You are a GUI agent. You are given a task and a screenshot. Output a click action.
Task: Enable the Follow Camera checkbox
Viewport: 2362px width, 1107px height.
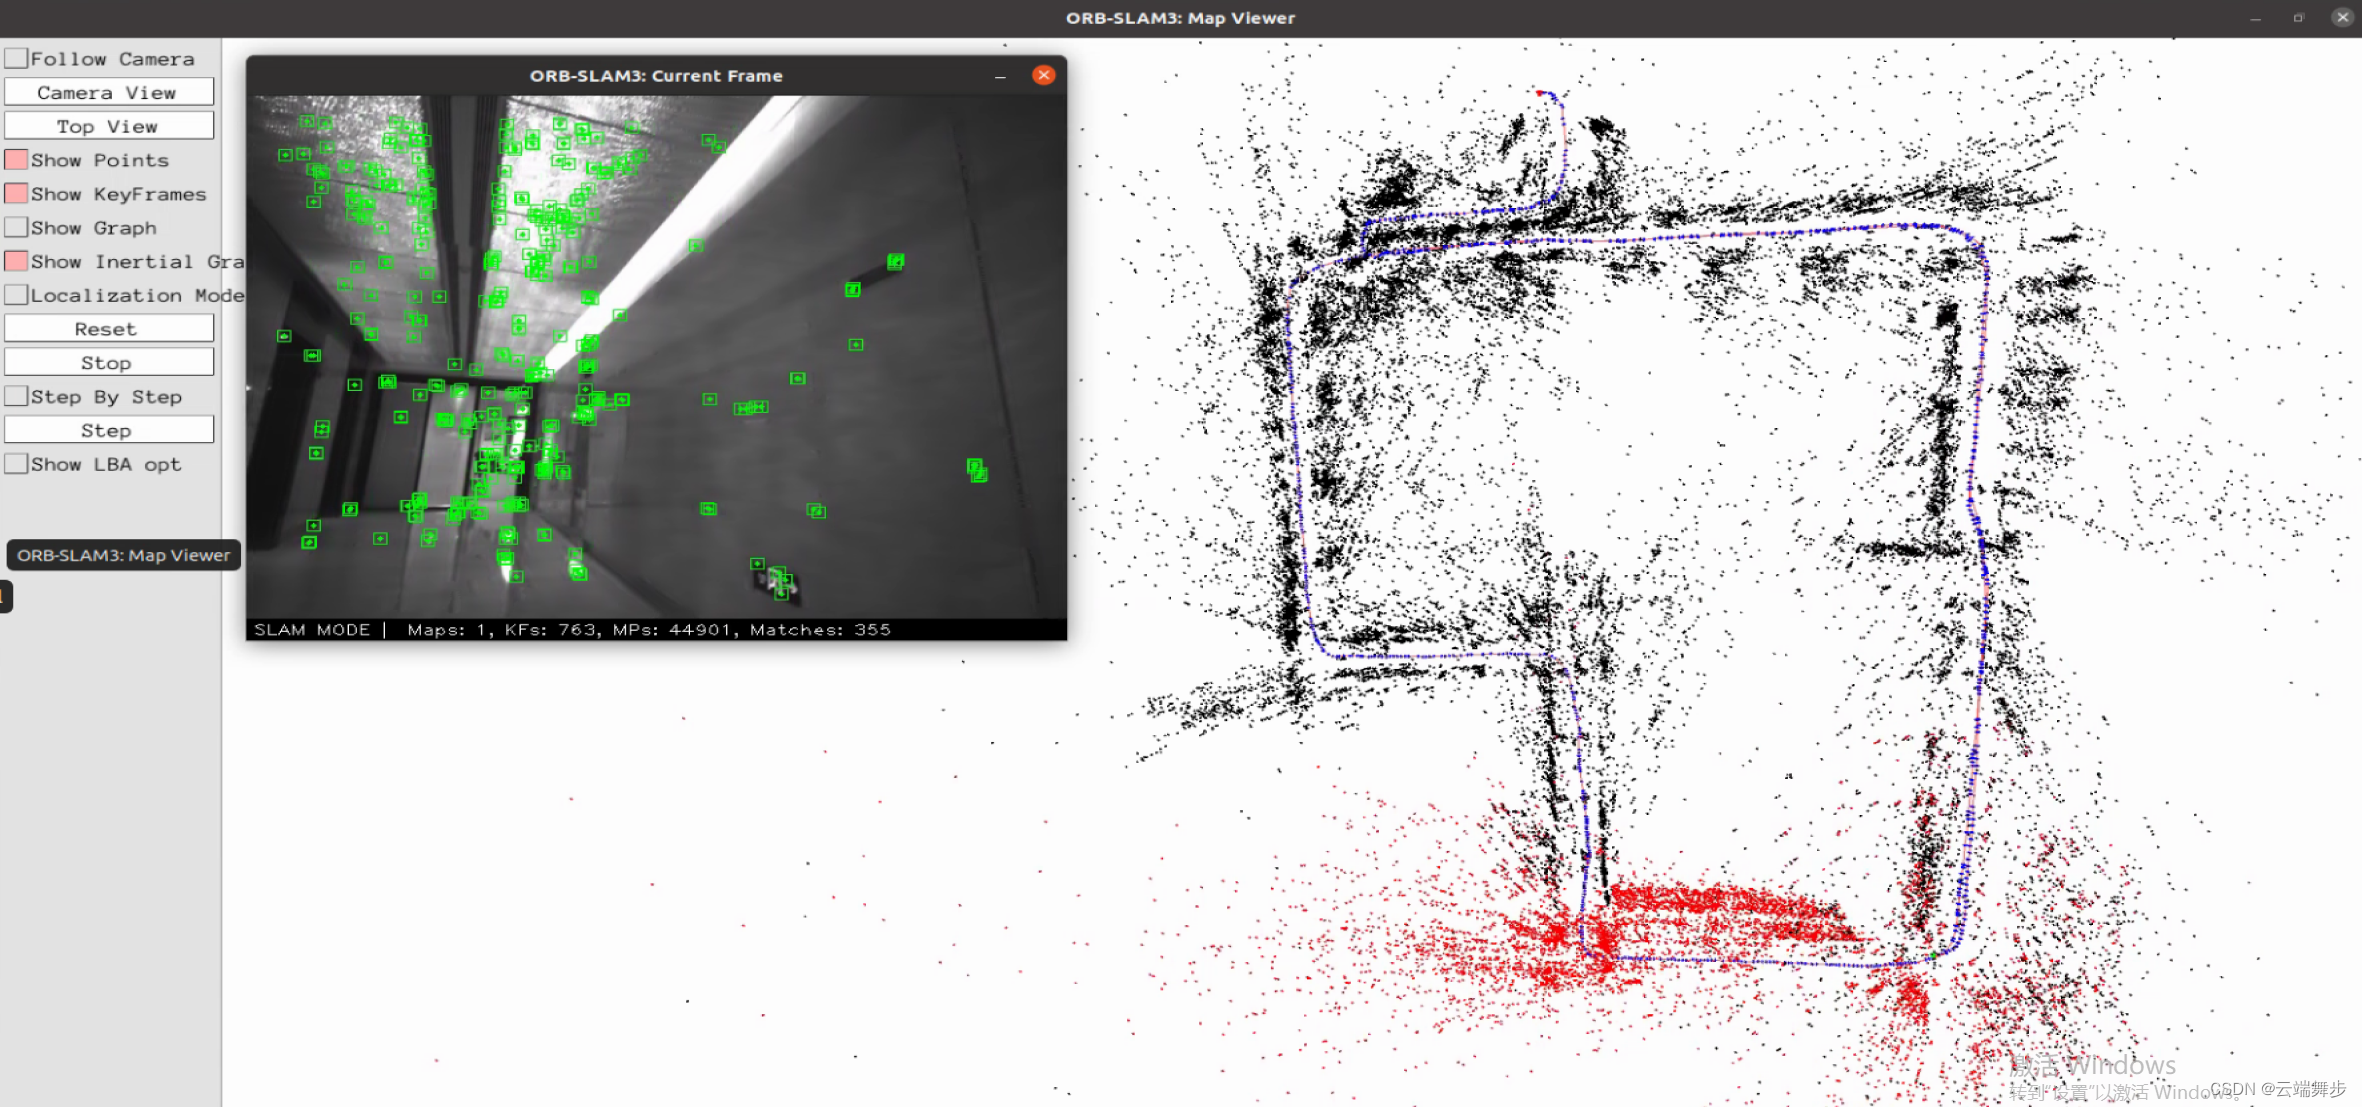point(16,59)
